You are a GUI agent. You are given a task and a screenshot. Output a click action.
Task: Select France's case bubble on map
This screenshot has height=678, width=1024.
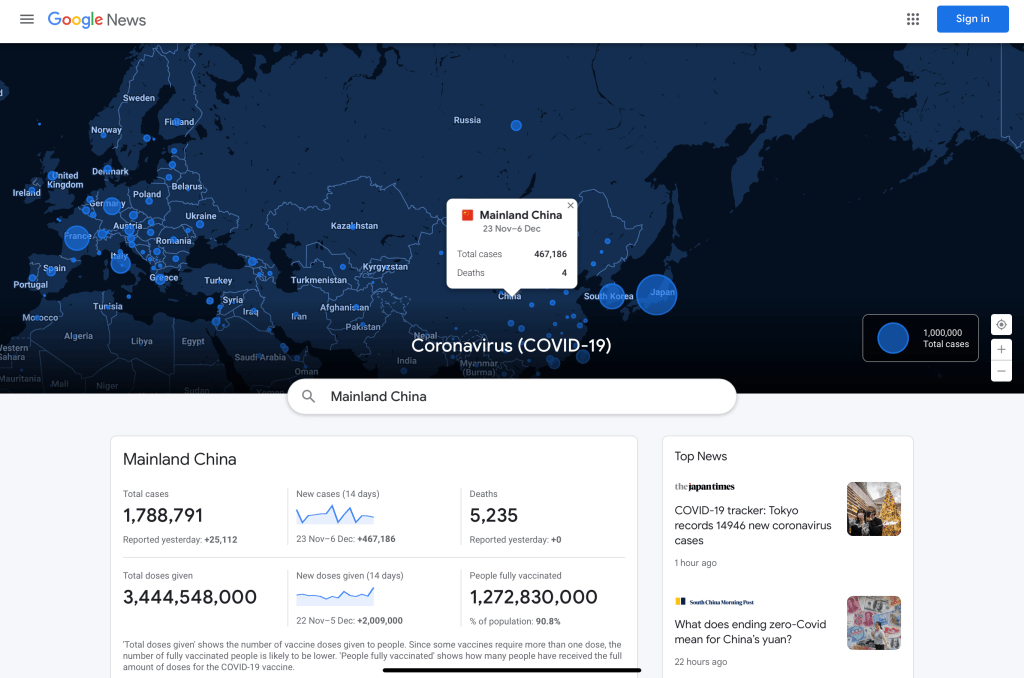77,238
